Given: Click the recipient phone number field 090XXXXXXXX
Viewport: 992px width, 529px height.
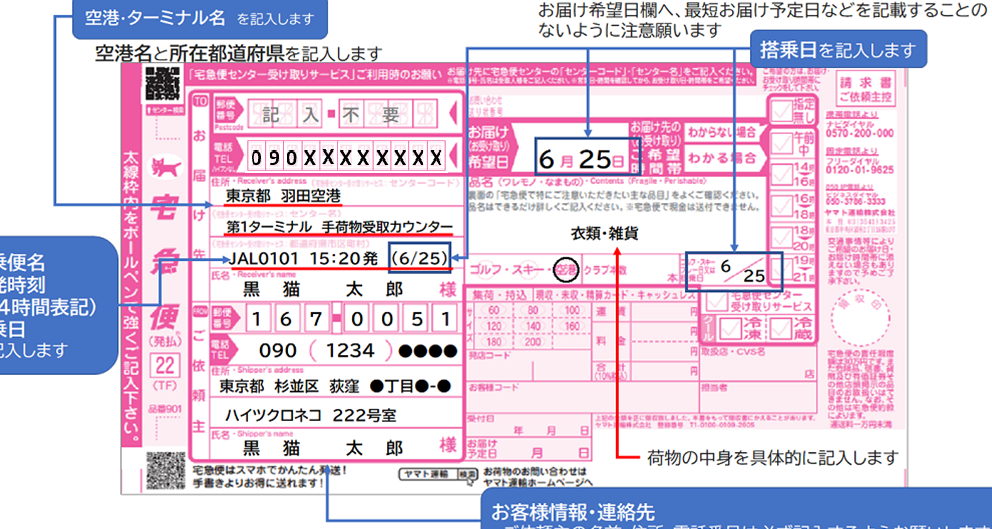Looking at the screenshot, I should [344, 159].
